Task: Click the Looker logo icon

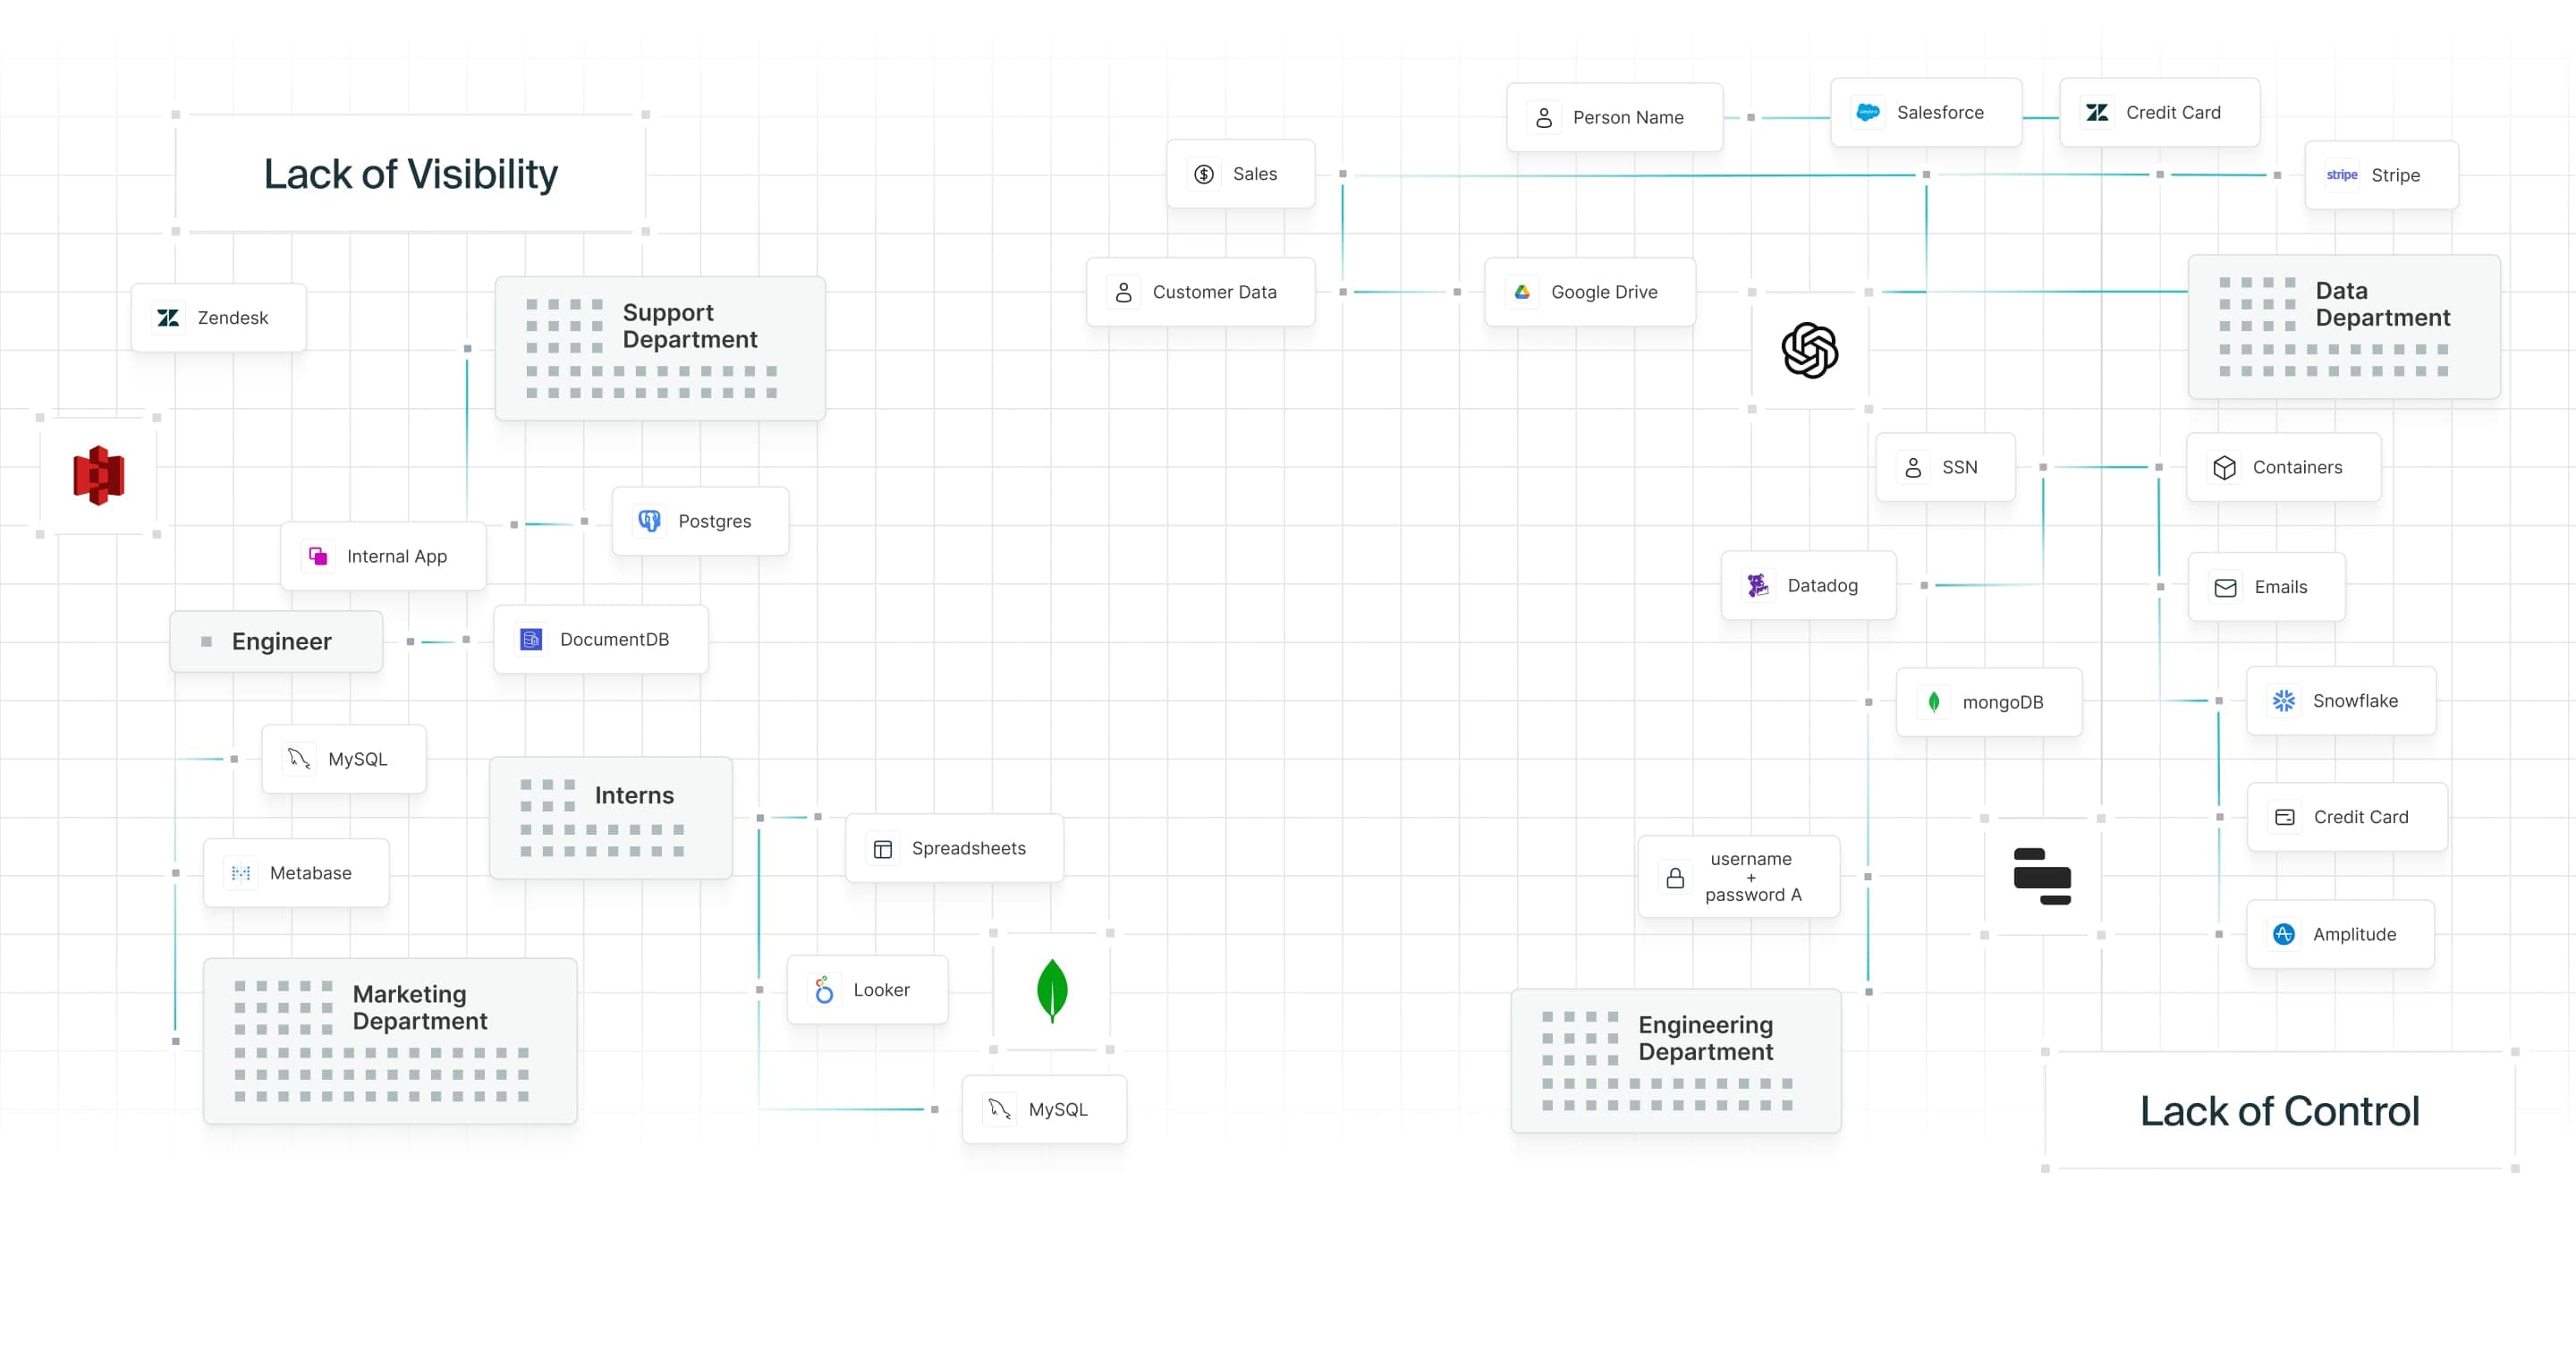Action: [x=824, y=990]
